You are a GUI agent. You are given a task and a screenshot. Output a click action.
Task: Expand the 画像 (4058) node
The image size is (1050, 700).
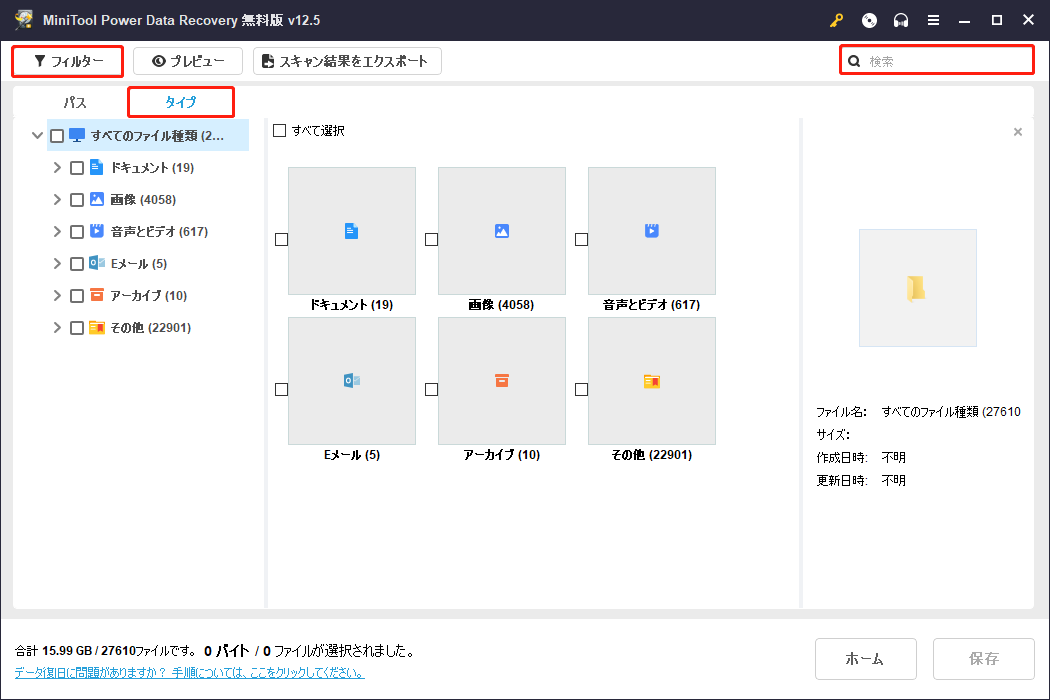pyautogui.click(x=57, y=199)
